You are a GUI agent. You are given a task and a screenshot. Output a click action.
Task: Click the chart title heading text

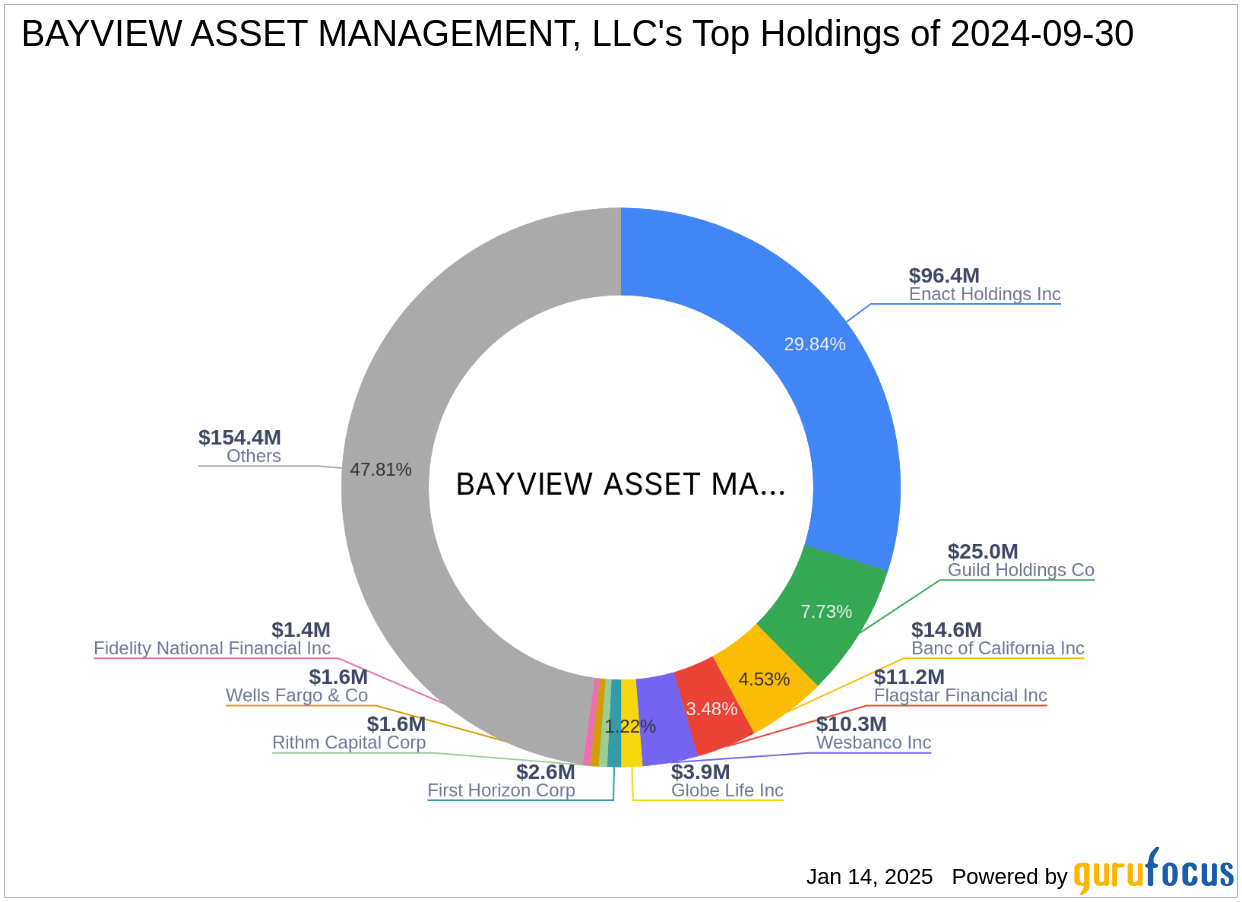pos(577,33)
